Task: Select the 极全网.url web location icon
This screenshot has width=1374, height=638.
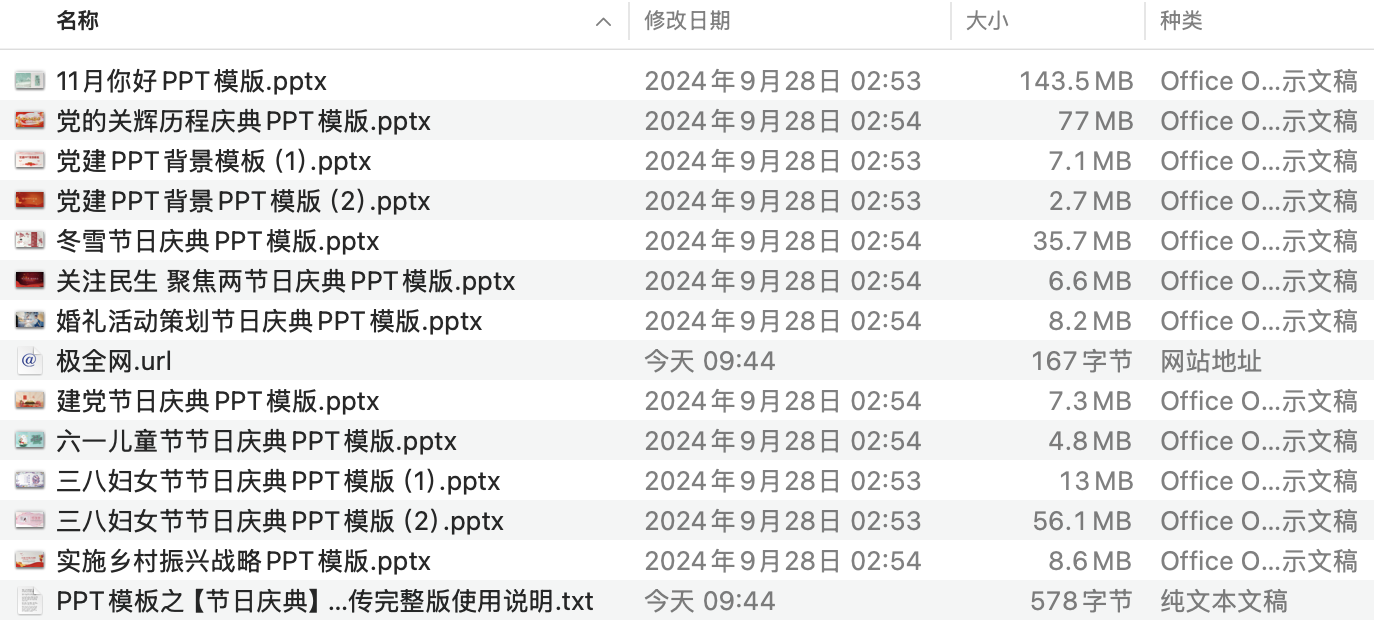Action: (x=30, y=361)
